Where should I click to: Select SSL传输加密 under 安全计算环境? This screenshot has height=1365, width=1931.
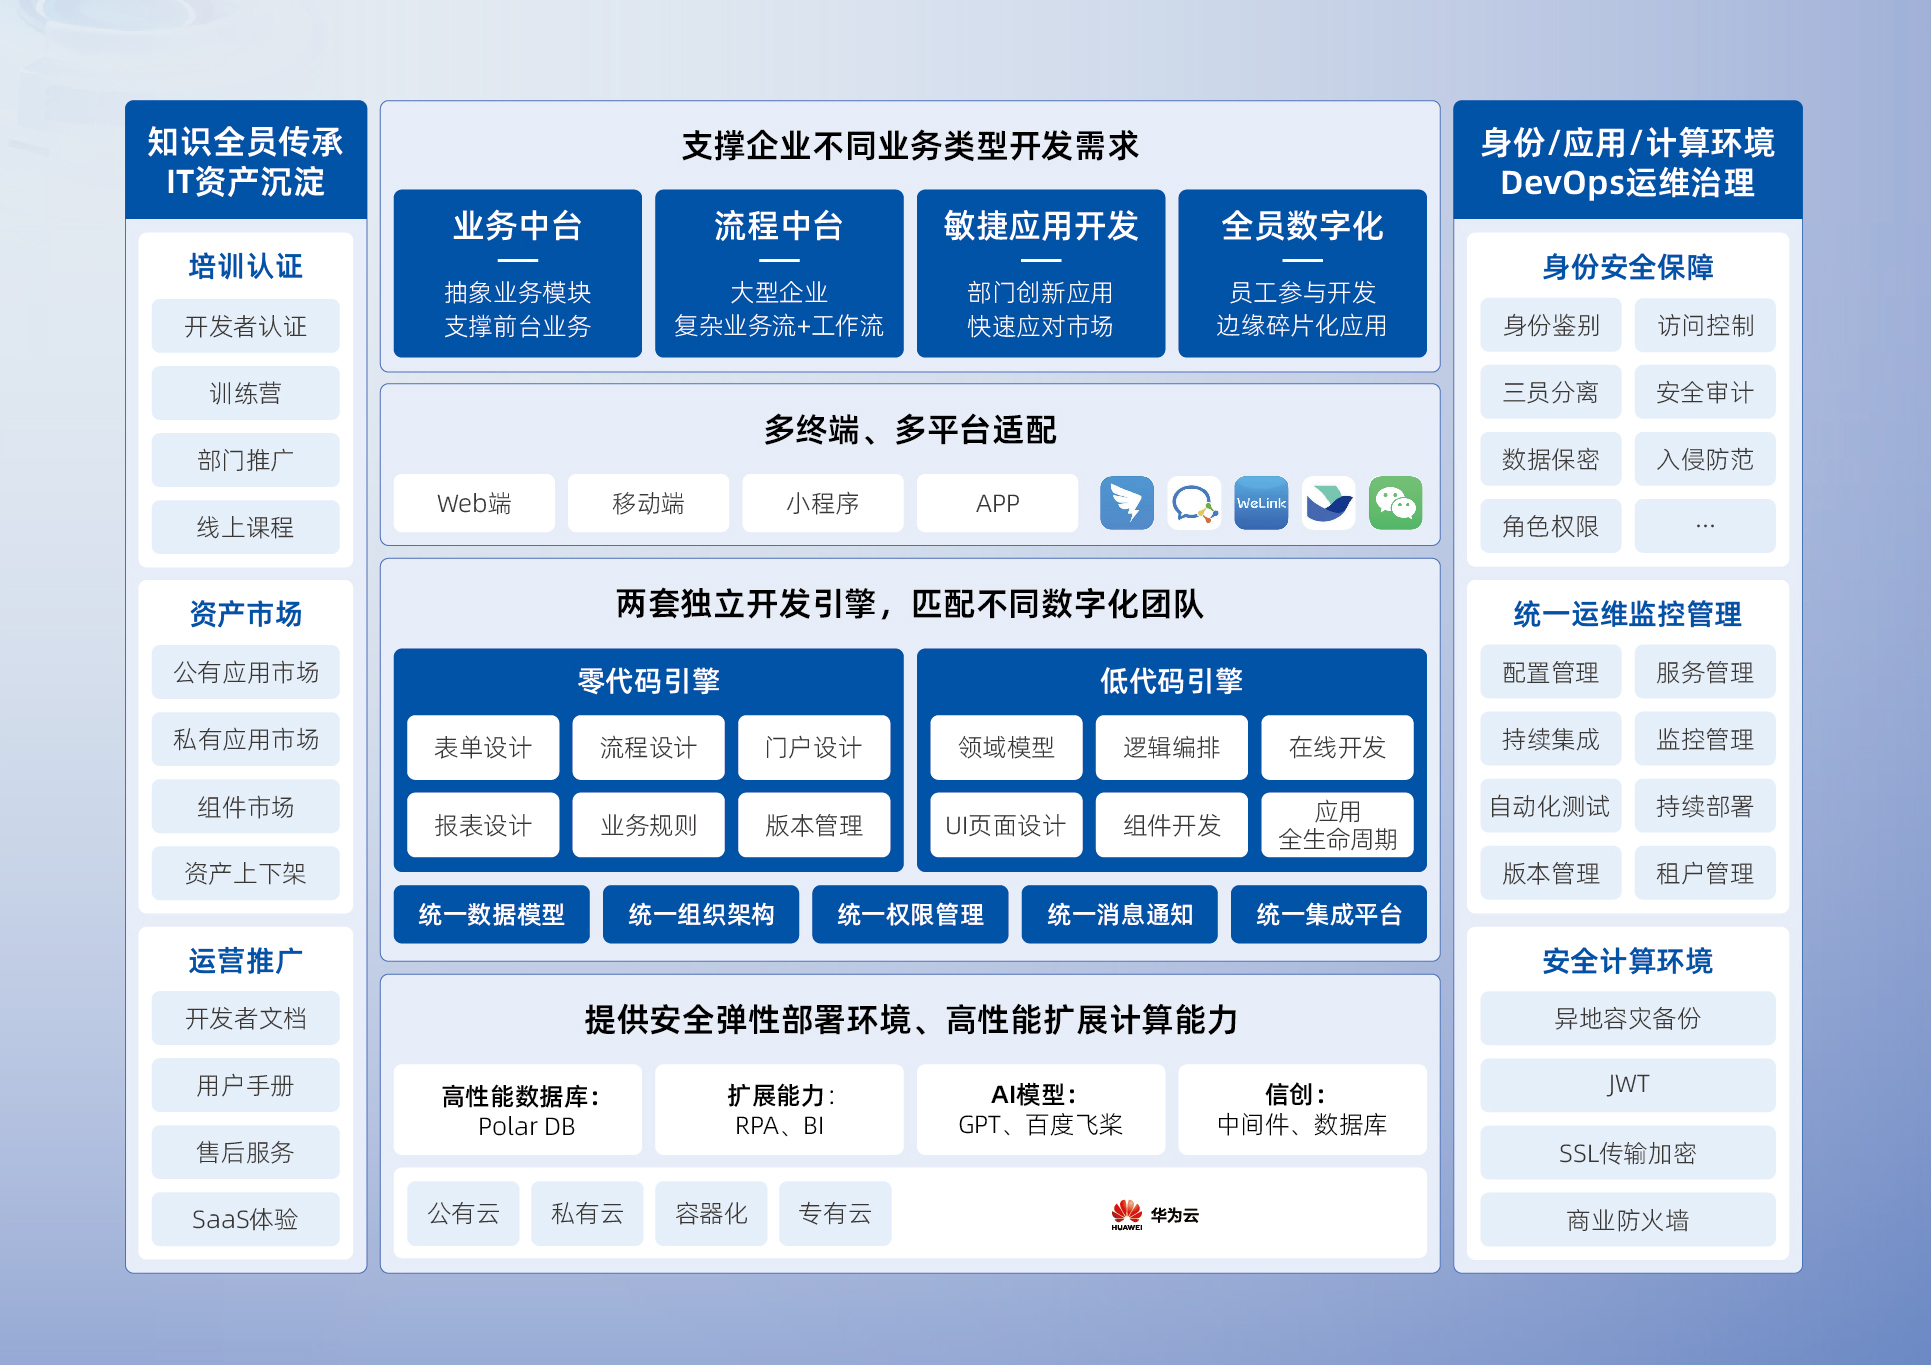(1627, 1153)
